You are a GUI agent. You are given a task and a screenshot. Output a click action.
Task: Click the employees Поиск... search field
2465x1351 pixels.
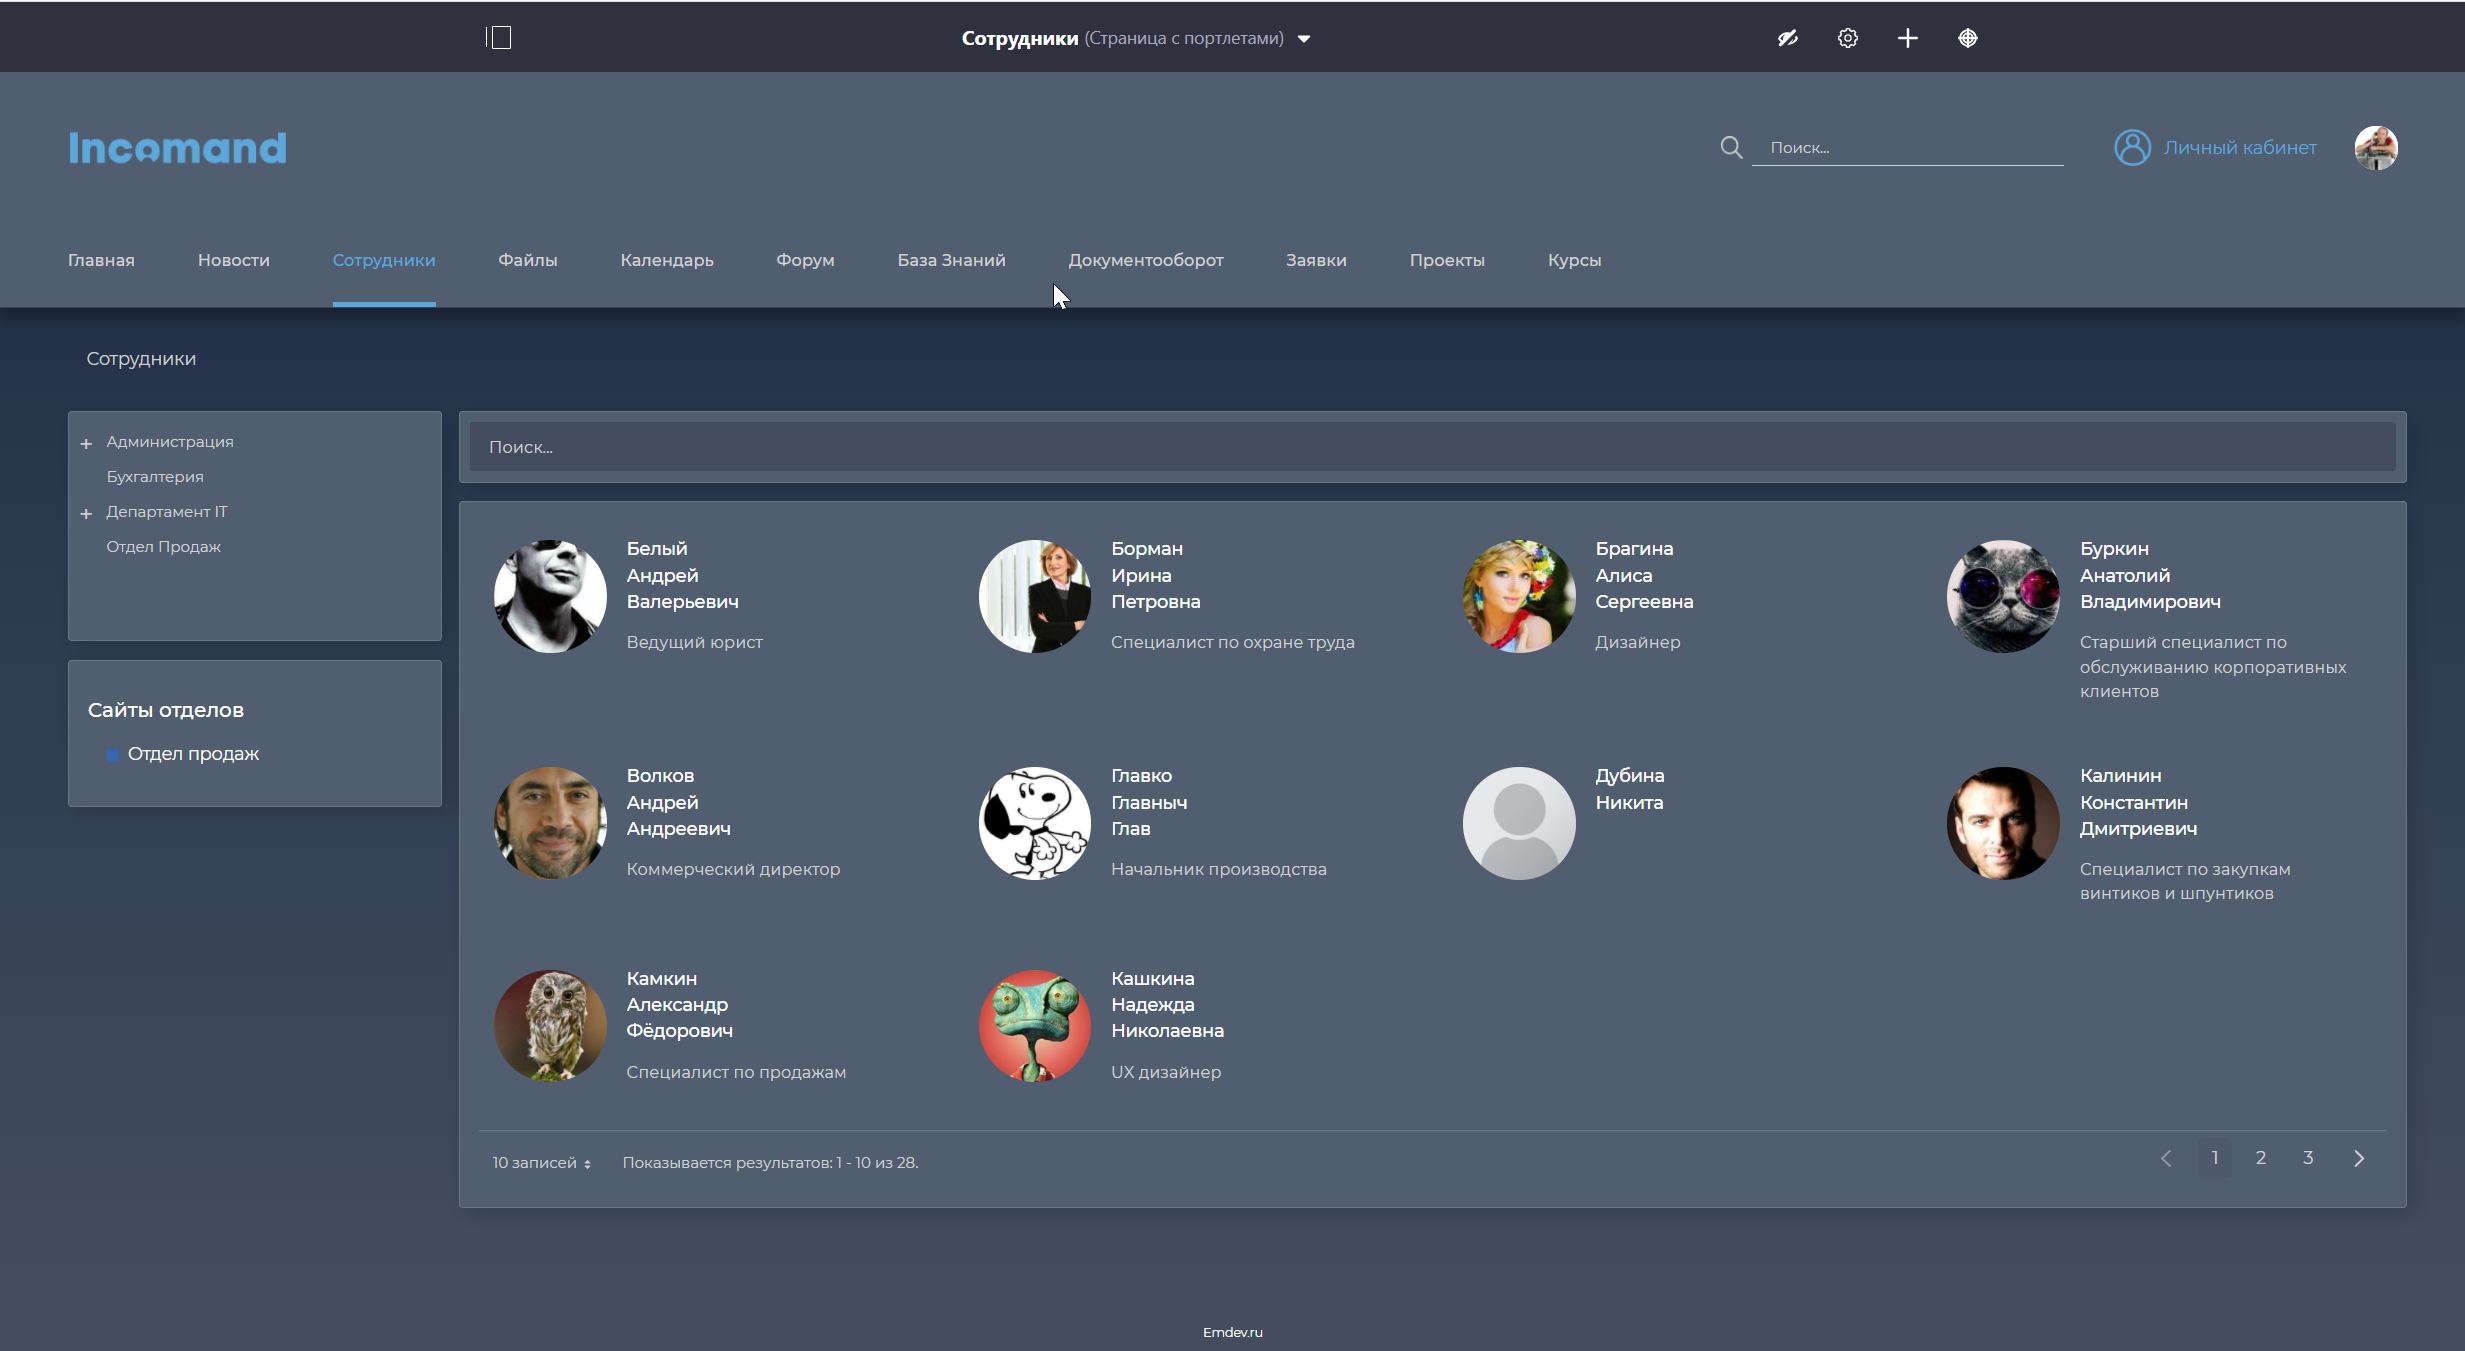coord(1432,447)
